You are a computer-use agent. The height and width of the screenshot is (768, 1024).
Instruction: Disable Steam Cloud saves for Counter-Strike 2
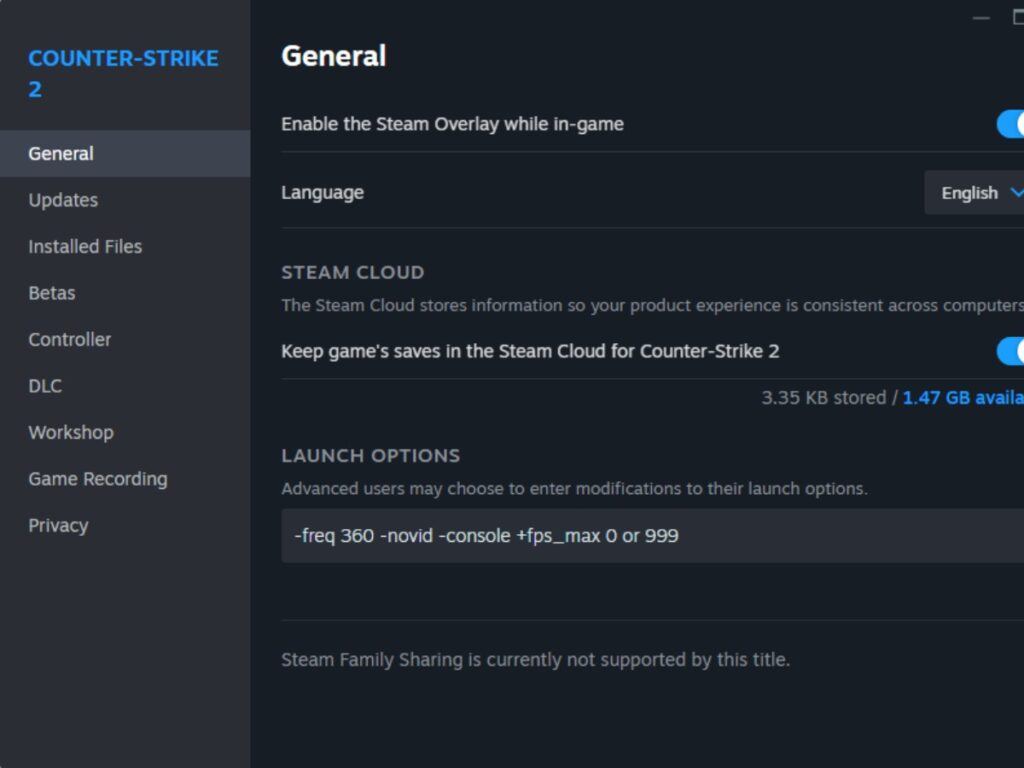[1010, 351]
